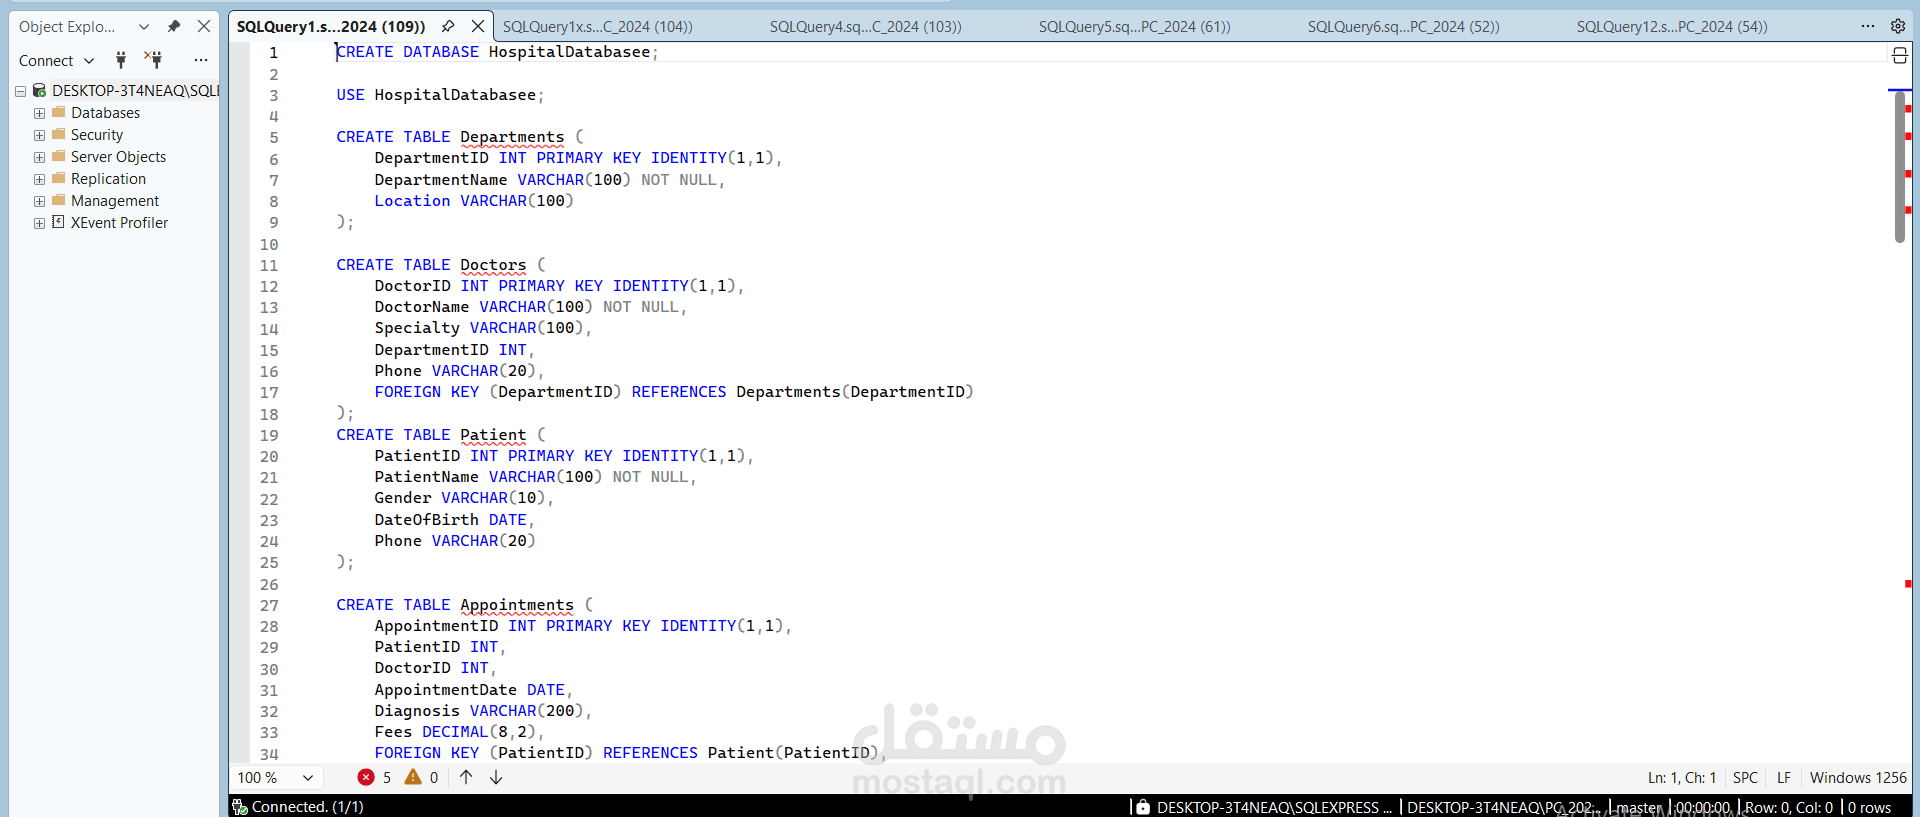The image size is (1920, 817).
Task: Close the Object Explorer panel
Action: [204, 26]
